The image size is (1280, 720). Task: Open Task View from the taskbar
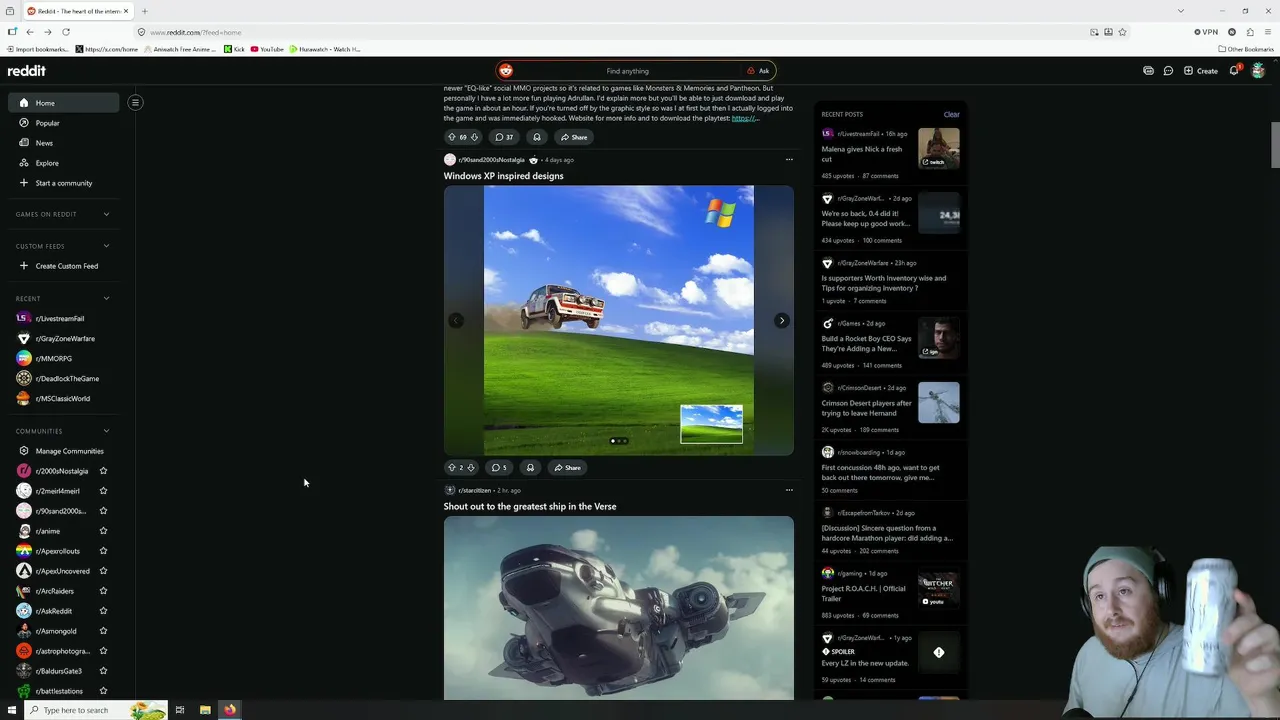[180, 710]
